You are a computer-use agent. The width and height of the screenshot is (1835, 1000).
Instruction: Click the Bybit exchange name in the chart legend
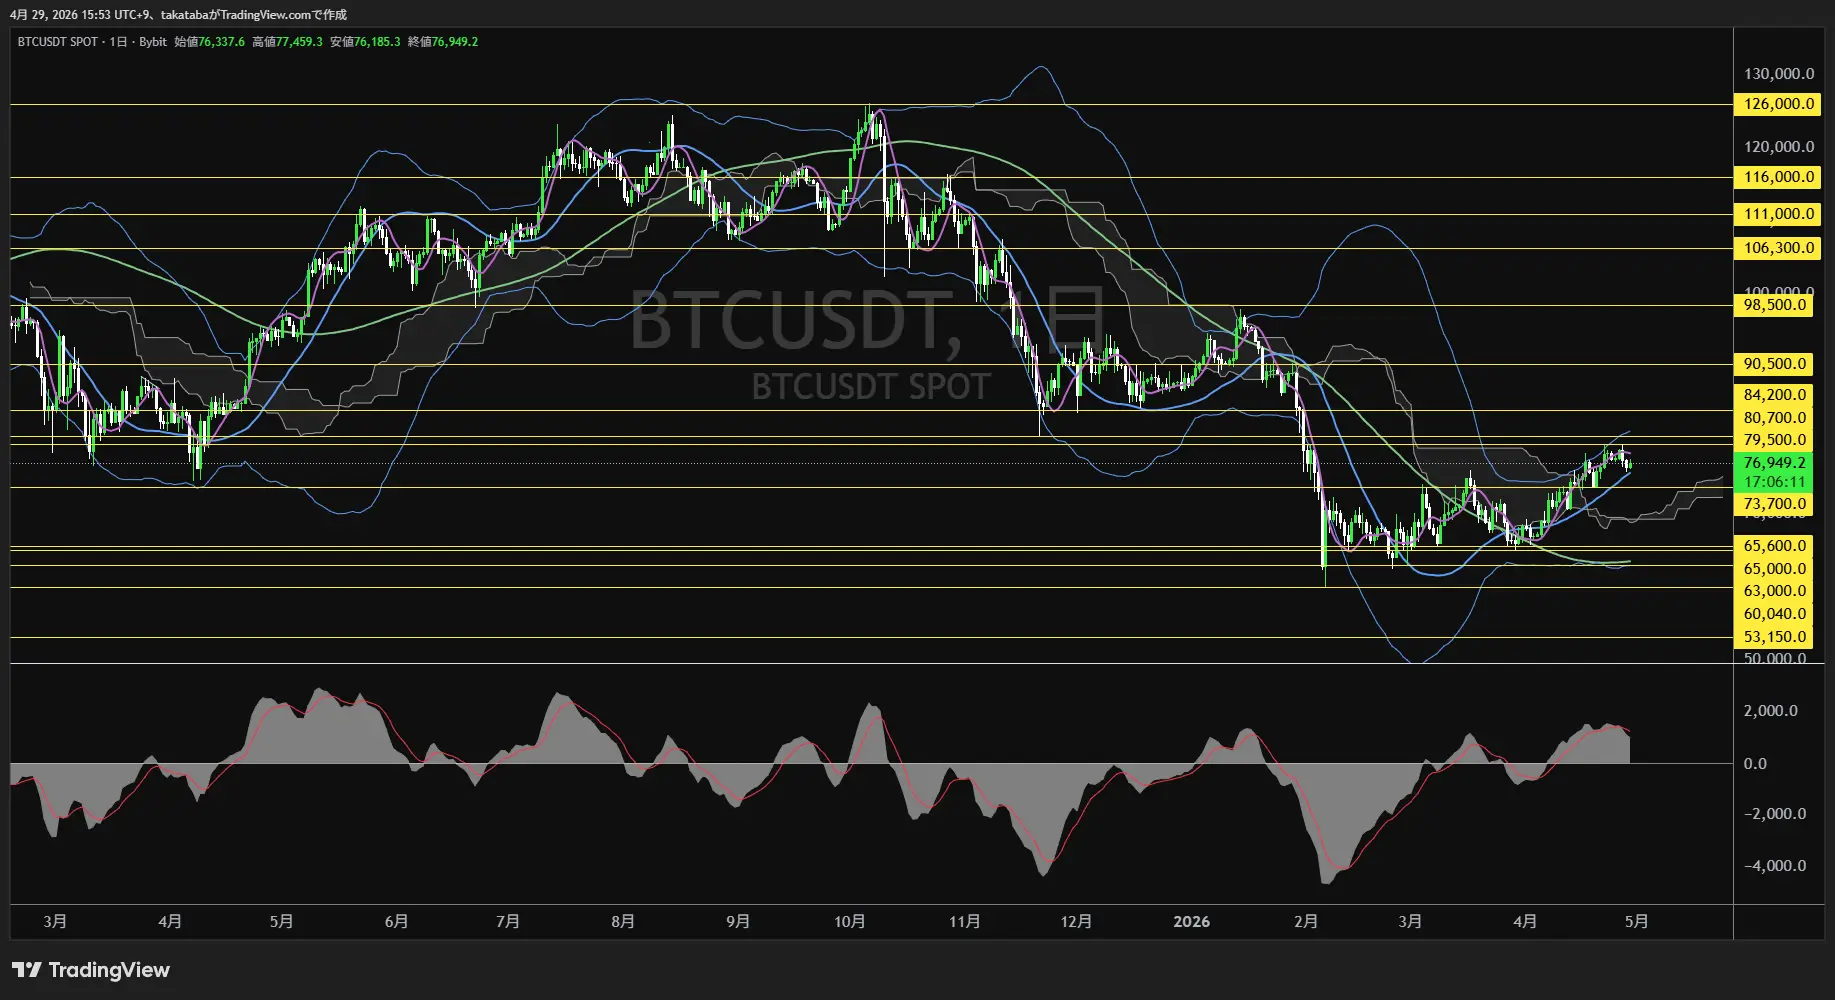click(151, 42)
